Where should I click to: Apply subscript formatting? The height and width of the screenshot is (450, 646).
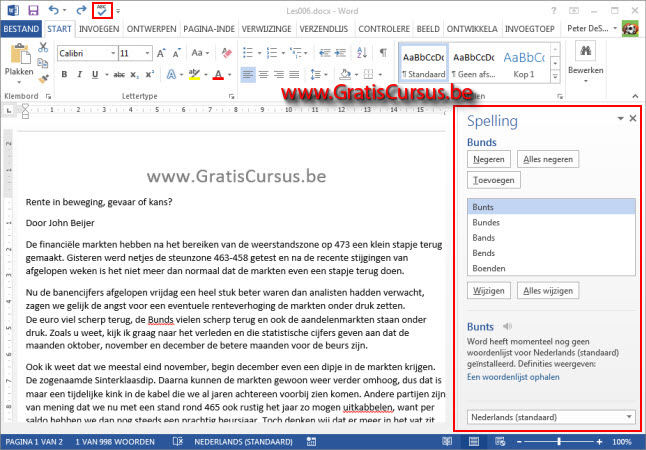click(135, 75)
